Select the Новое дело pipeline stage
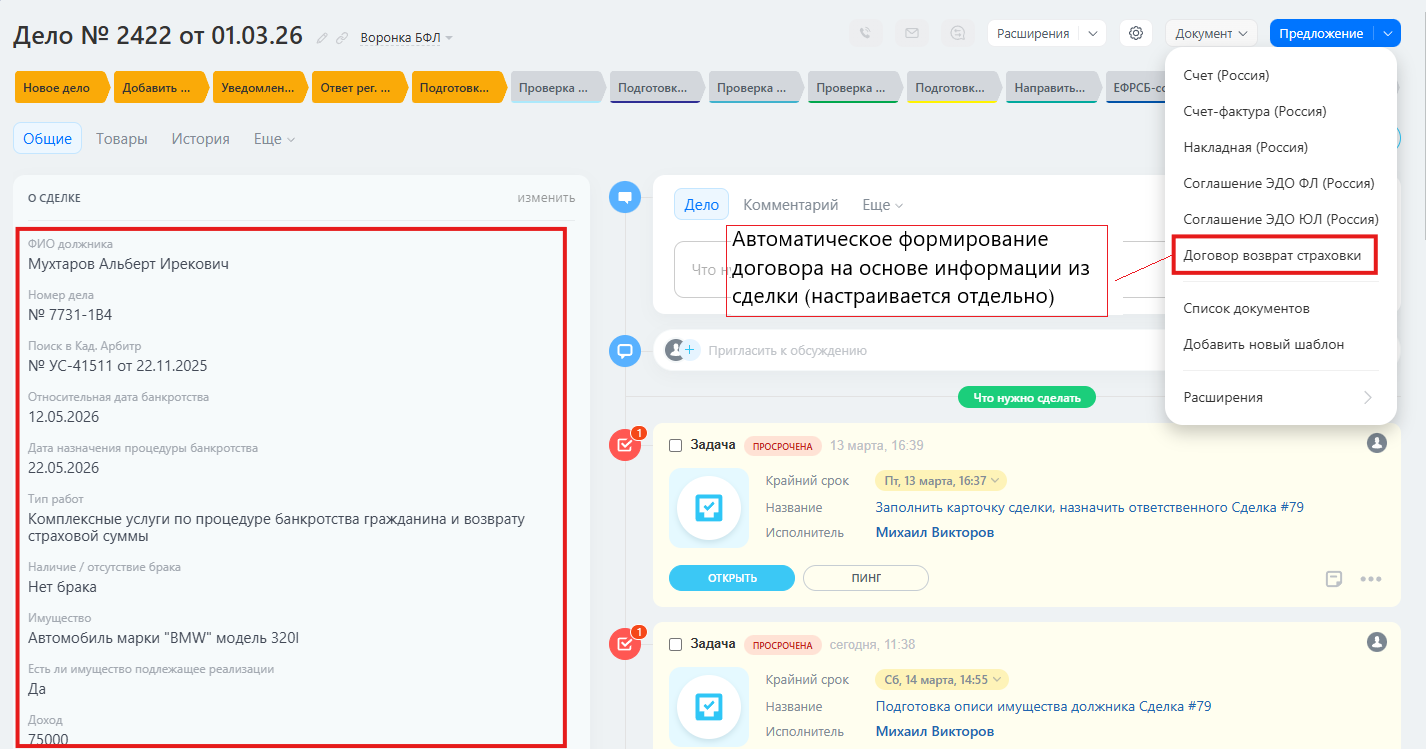This screenshot has height=749, width=1426. pos(58,88)
